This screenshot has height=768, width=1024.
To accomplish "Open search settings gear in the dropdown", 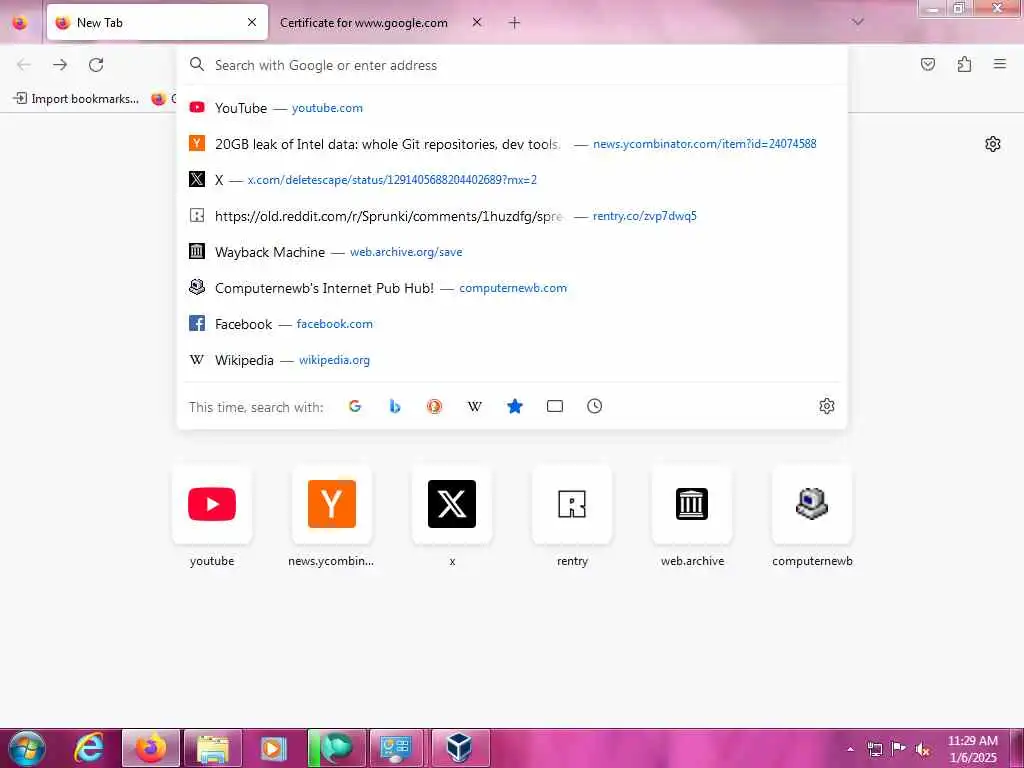I will pos(827,406).
